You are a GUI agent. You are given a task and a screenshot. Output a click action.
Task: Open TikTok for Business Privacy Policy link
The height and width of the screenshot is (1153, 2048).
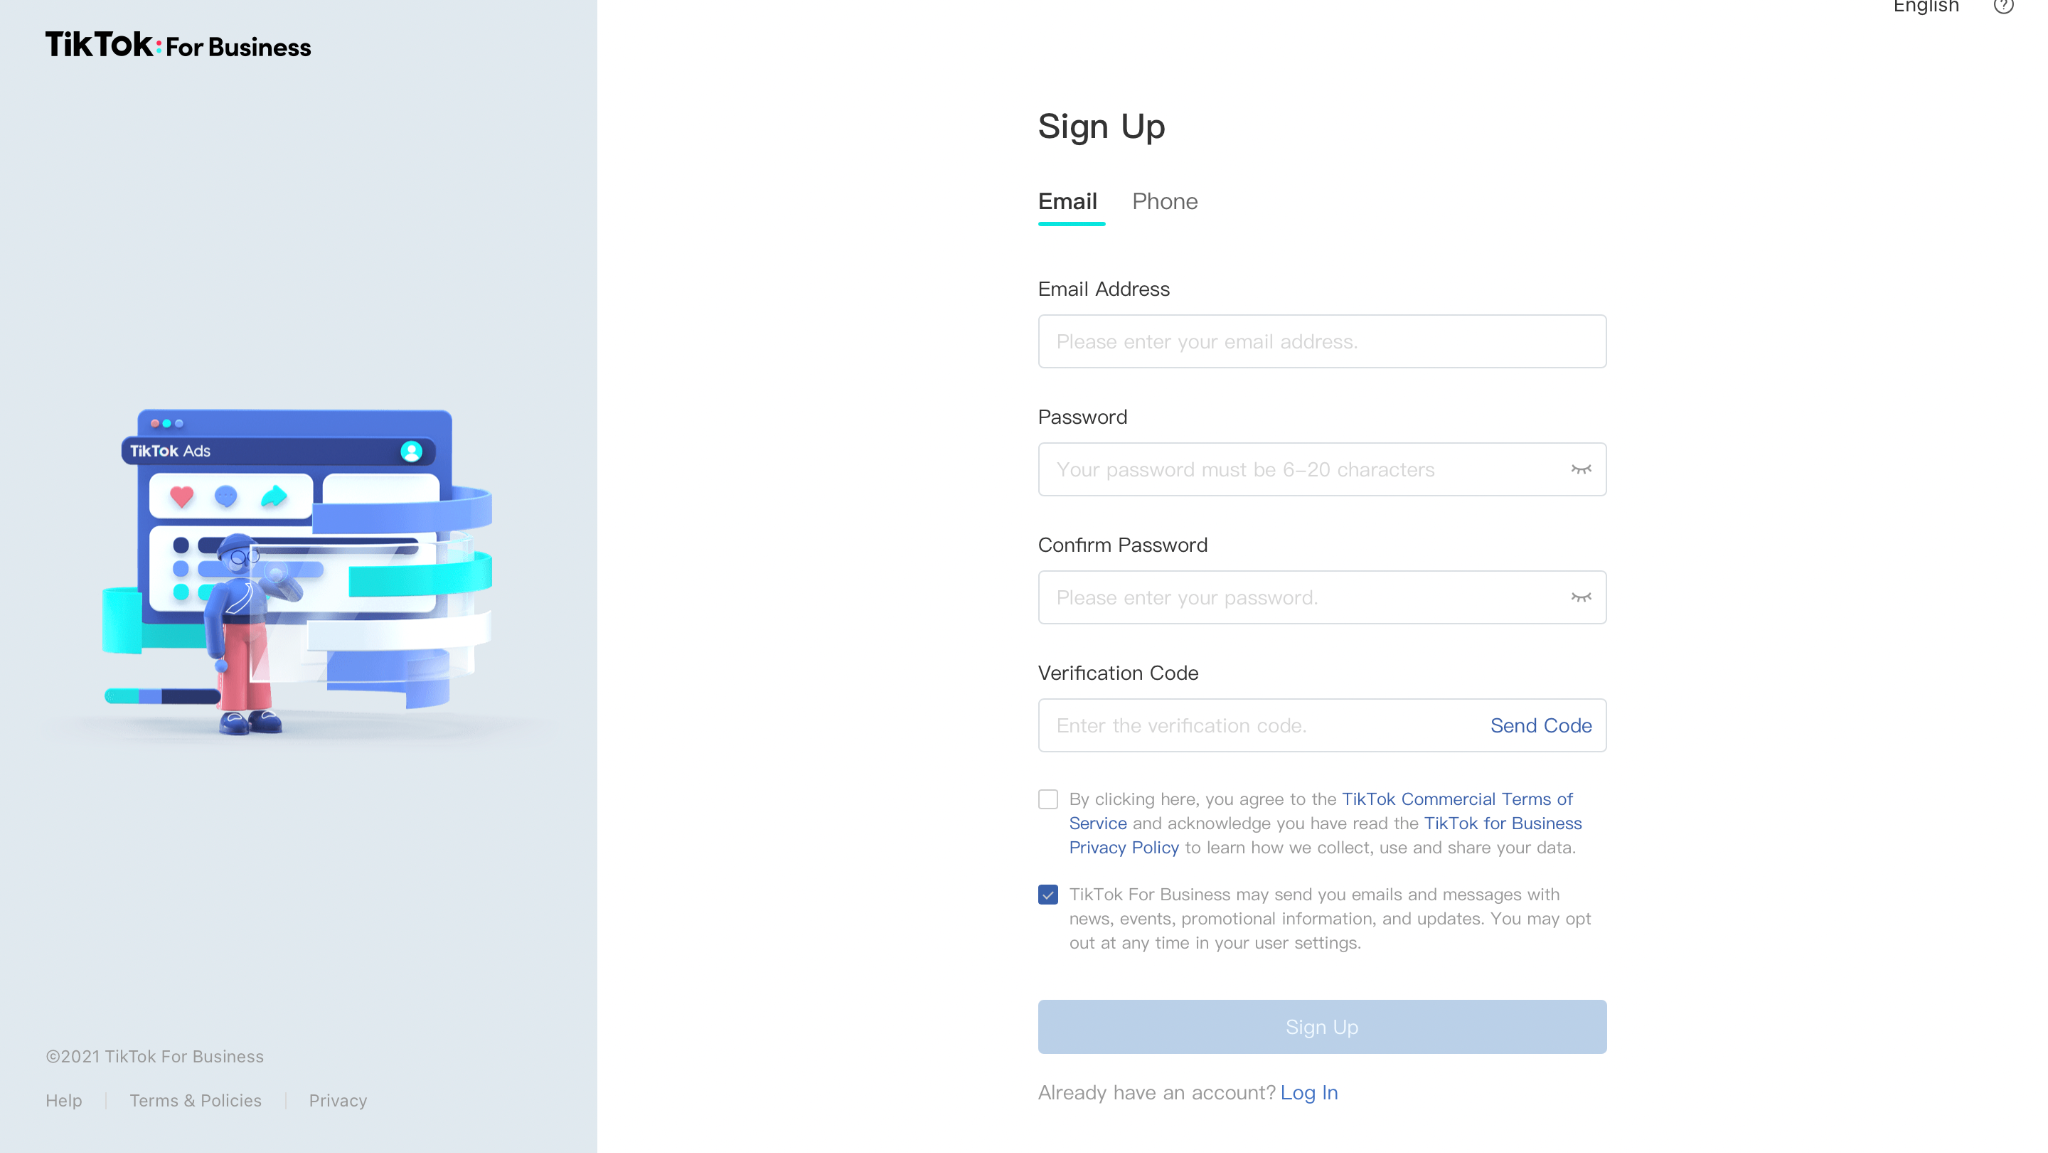click(x=1326, y=835)
